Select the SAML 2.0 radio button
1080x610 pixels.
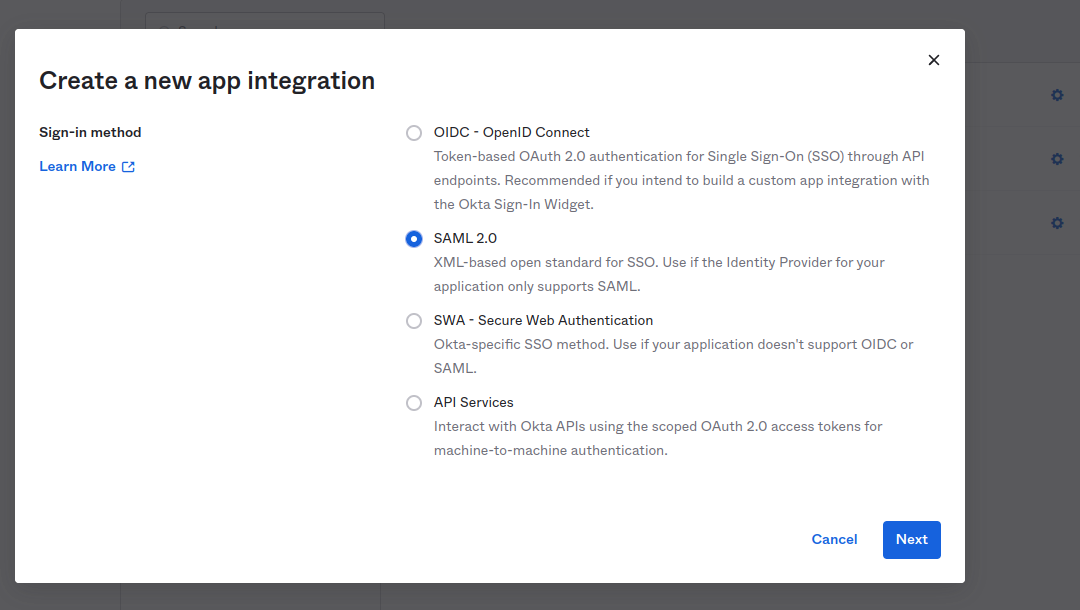pyautogui.click(x=413, y=239)
